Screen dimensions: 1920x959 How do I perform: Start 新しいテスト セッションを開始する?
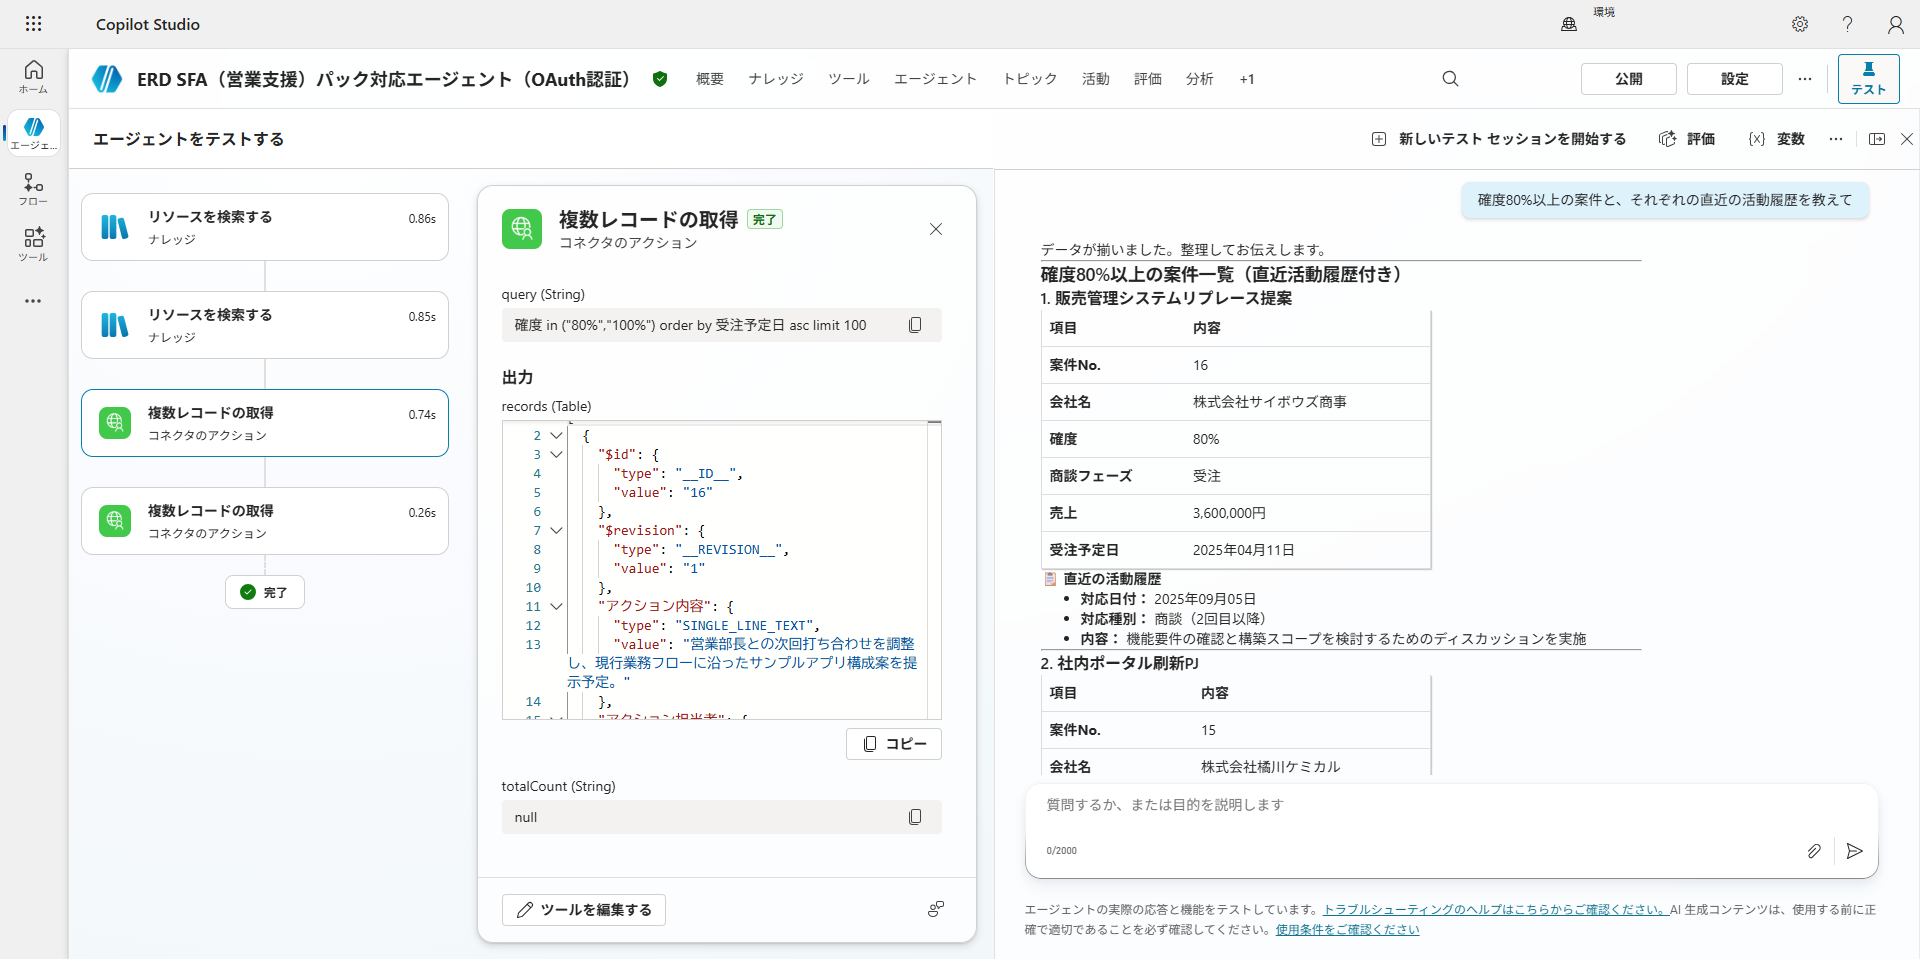coord(1499,139)
